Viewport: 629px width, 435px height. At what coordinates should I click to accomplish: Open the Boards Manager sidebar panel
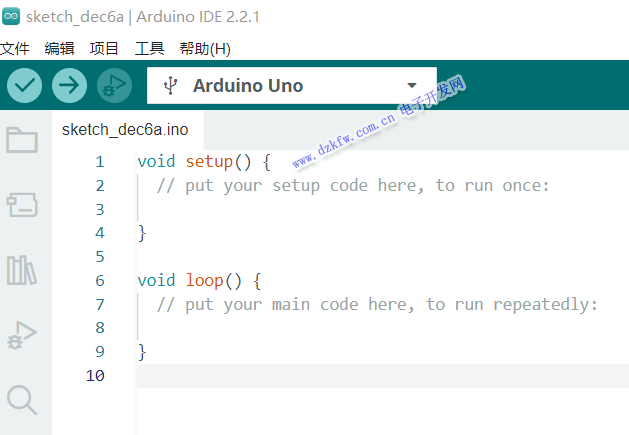[x=22, y=205]
